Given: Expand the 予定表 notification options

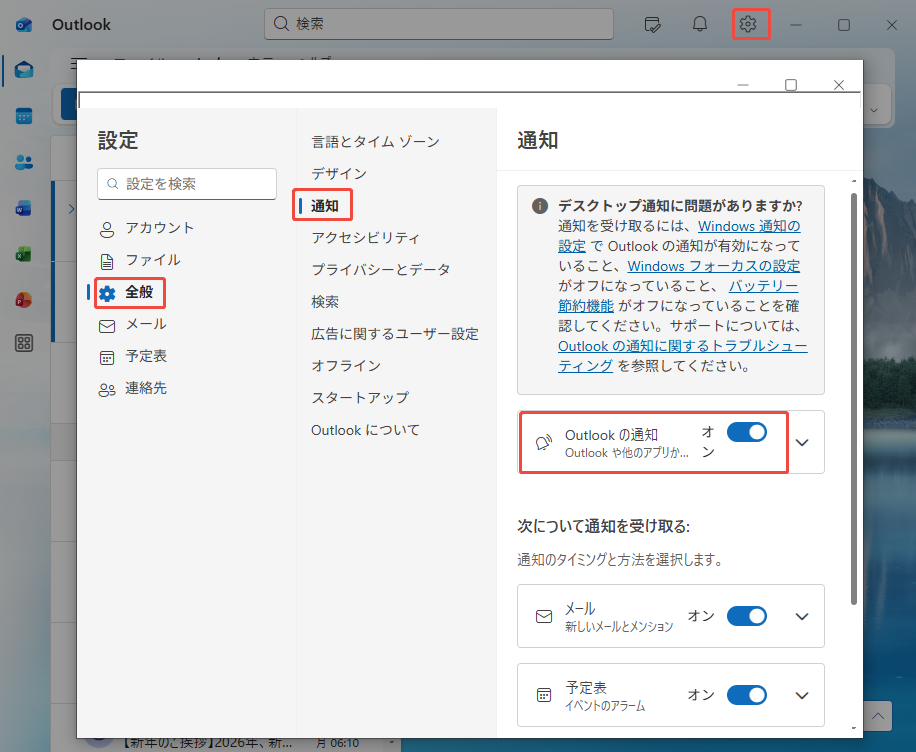Looking at the screenshot, I should [800, 695].
